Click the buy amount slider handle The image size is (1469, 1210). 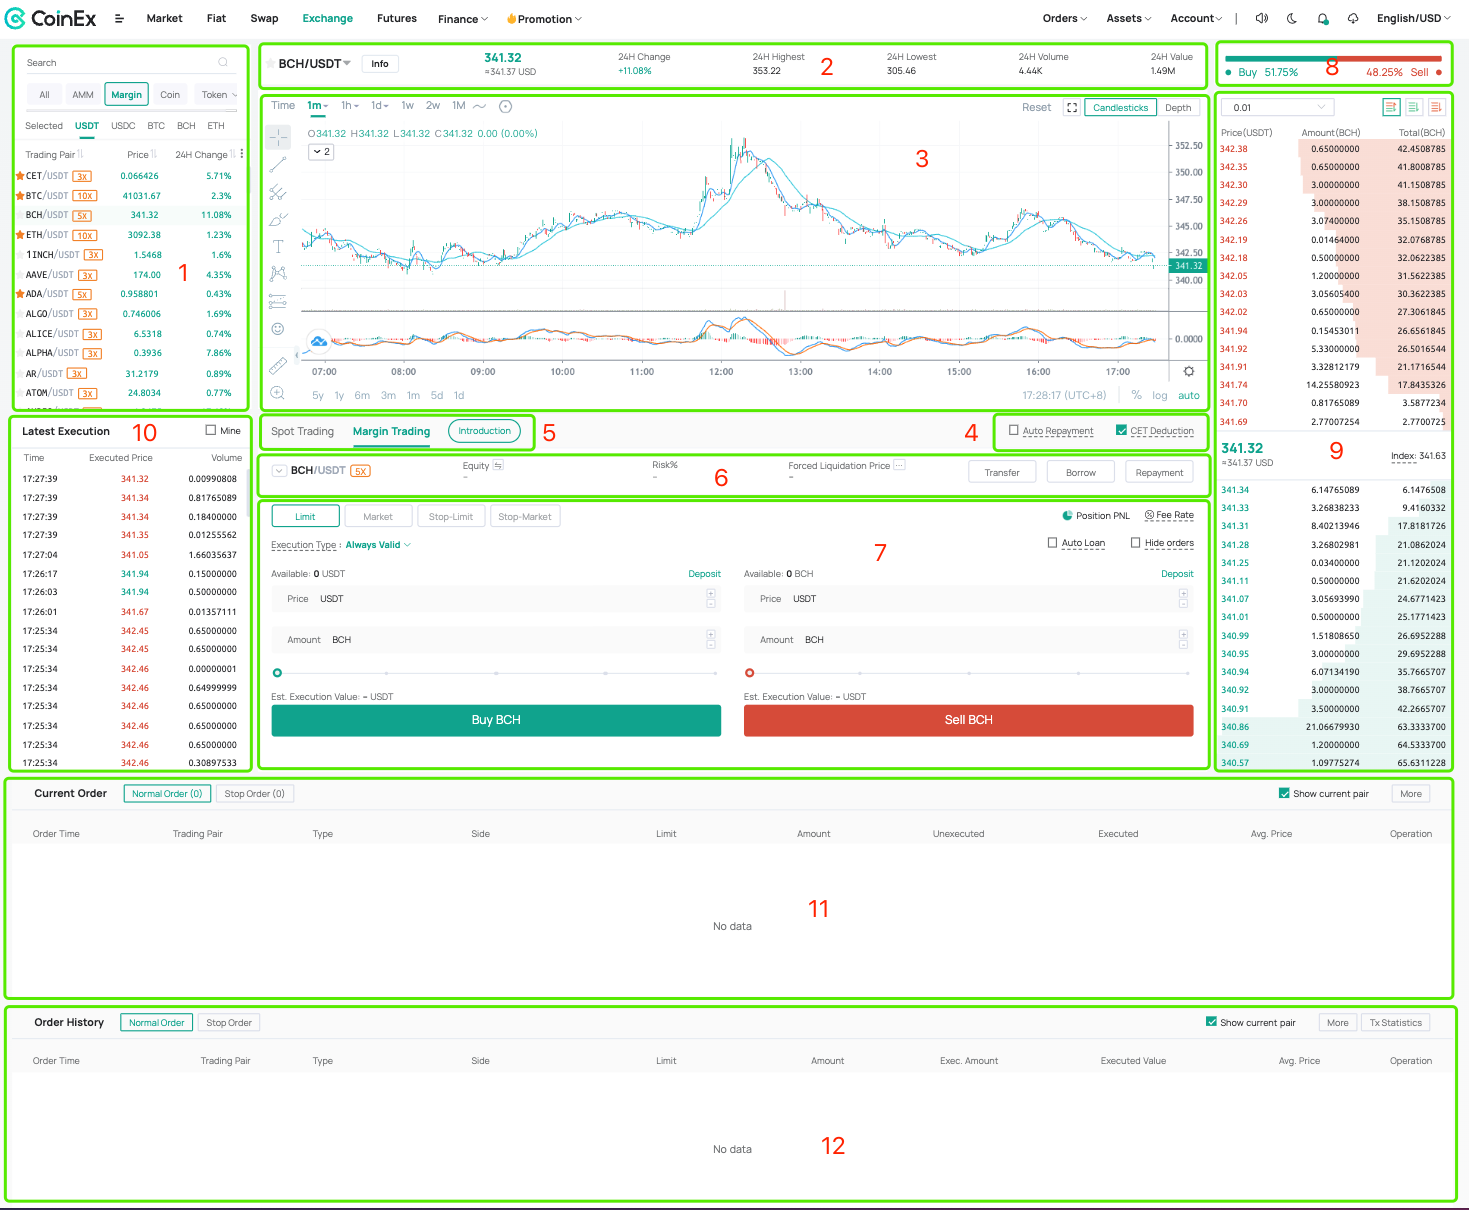[x=277, y=673]
